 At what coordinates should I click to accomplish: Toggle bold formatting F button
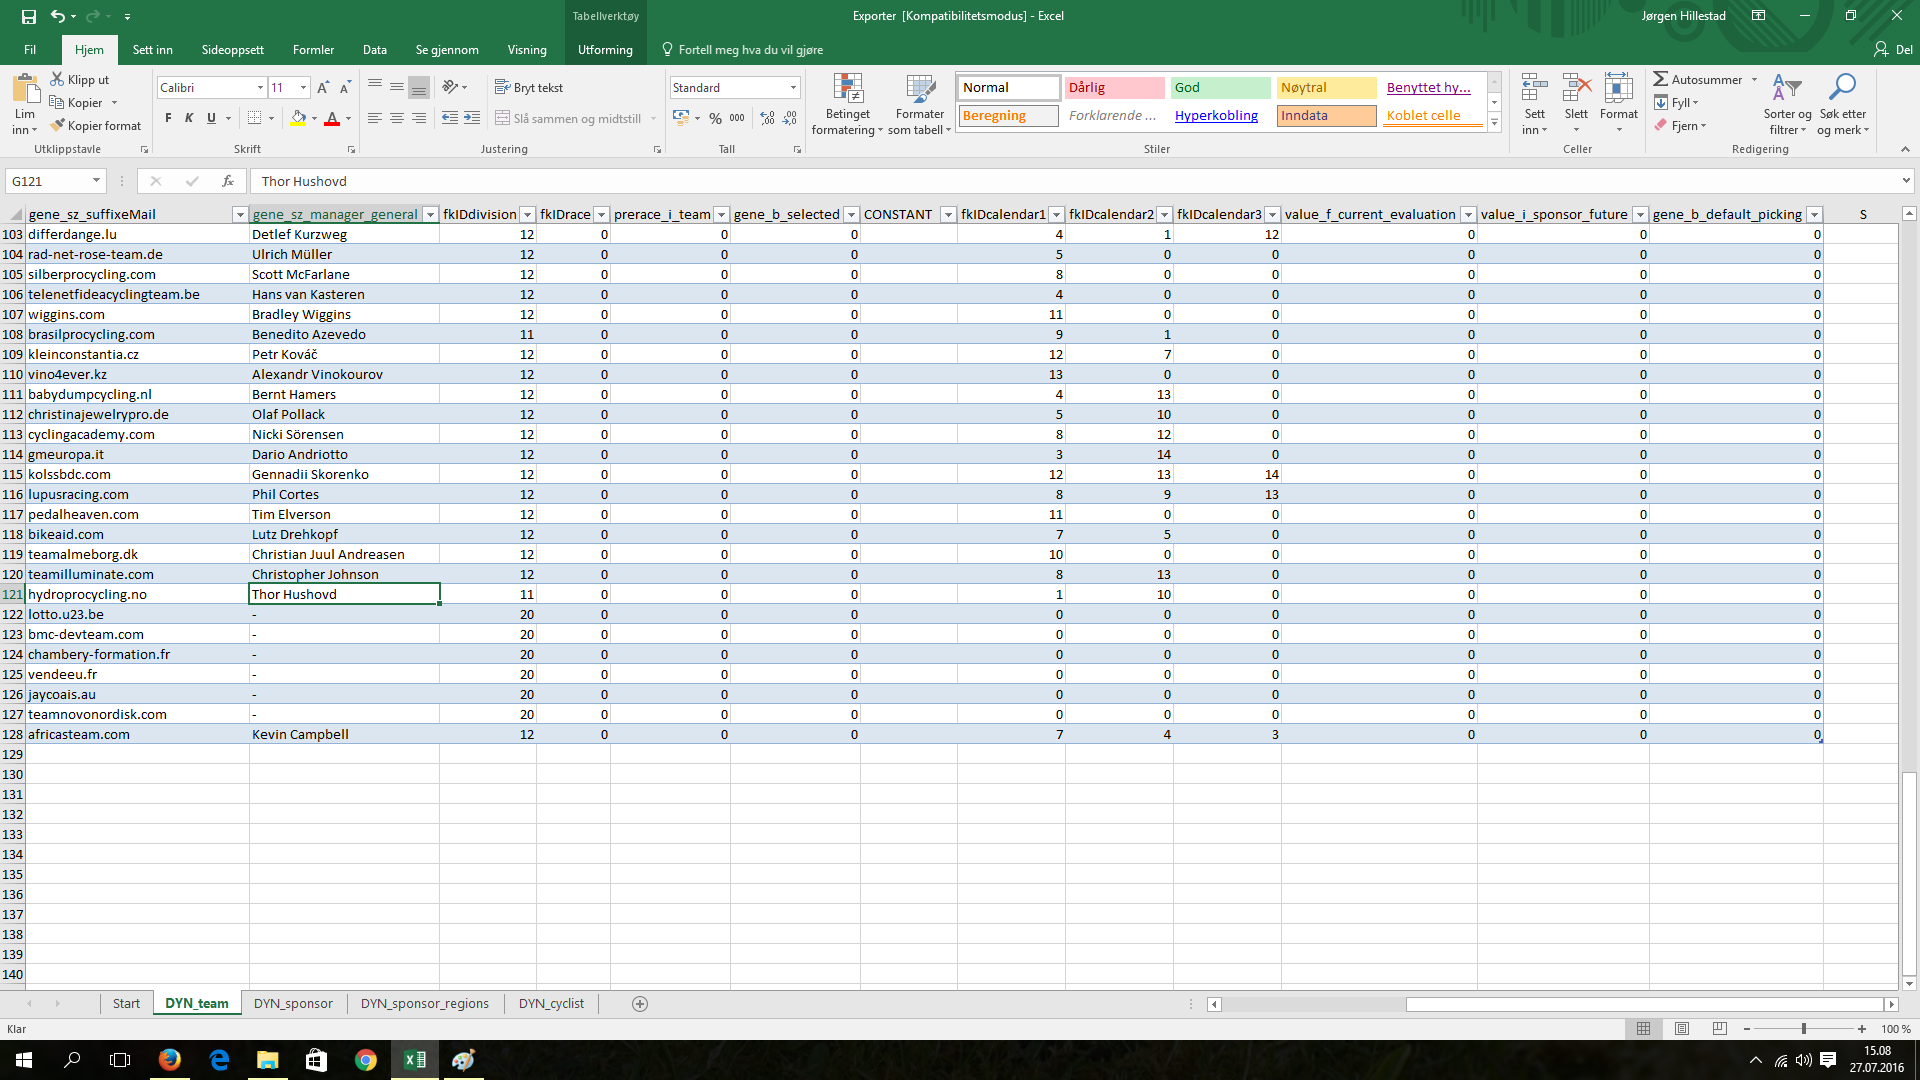[x=168, y=118]
